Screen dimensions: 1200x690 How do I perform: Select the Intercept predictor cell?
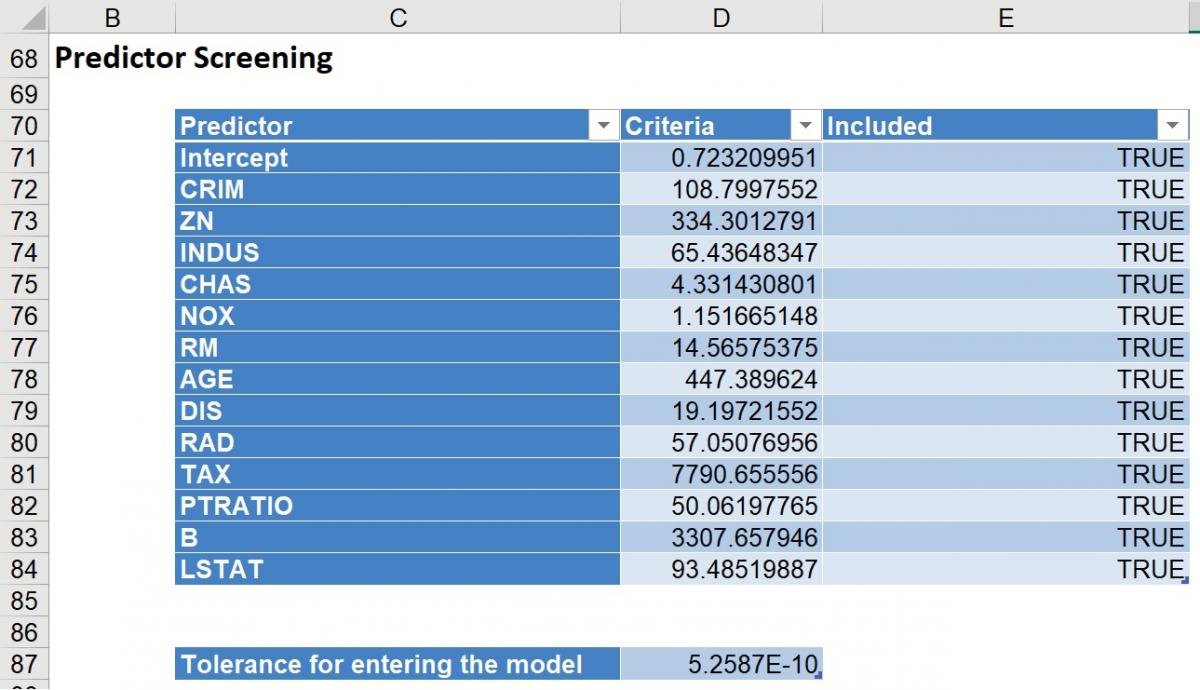tap(397, 158)
